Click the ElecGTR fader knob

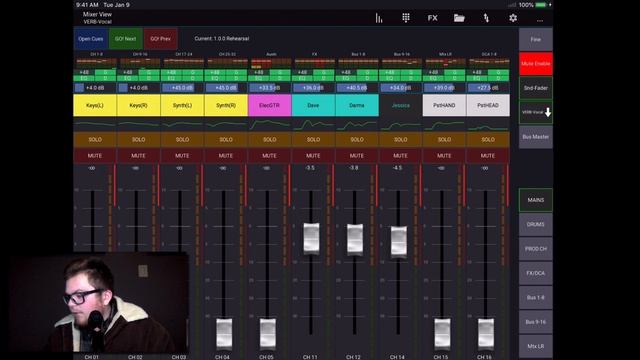[x=268, y=334]
